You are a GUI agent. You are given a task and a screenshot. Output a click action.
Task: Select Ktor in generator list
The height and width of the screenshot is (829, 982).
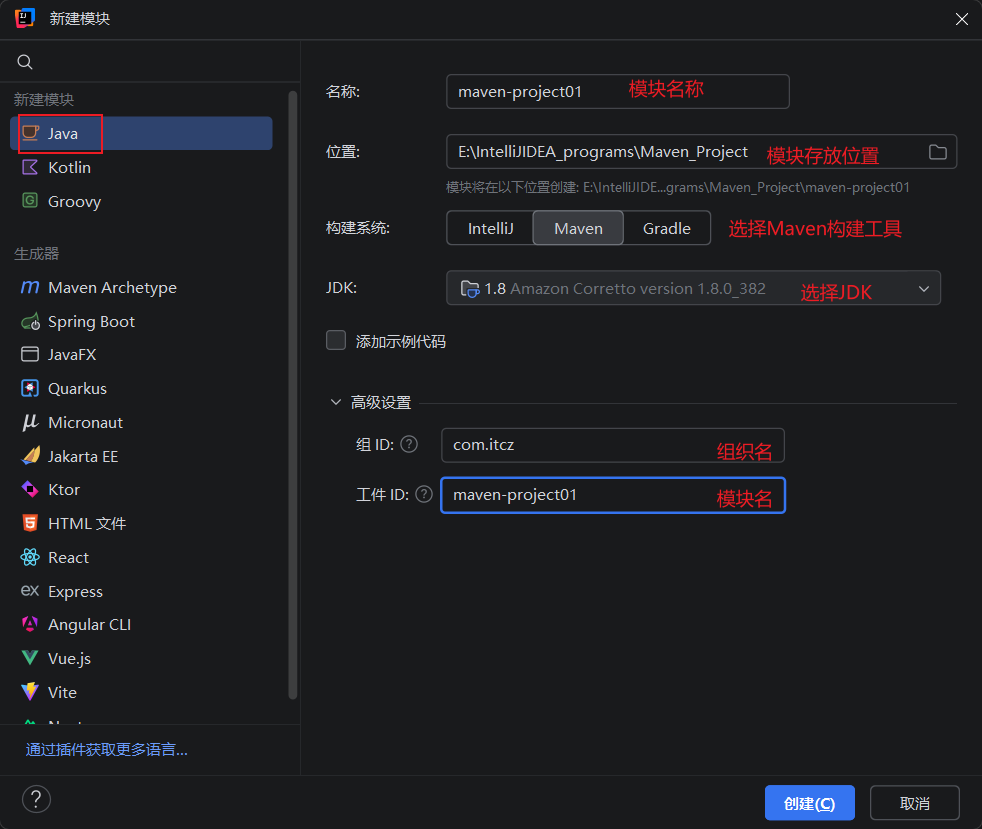[141, 489]
